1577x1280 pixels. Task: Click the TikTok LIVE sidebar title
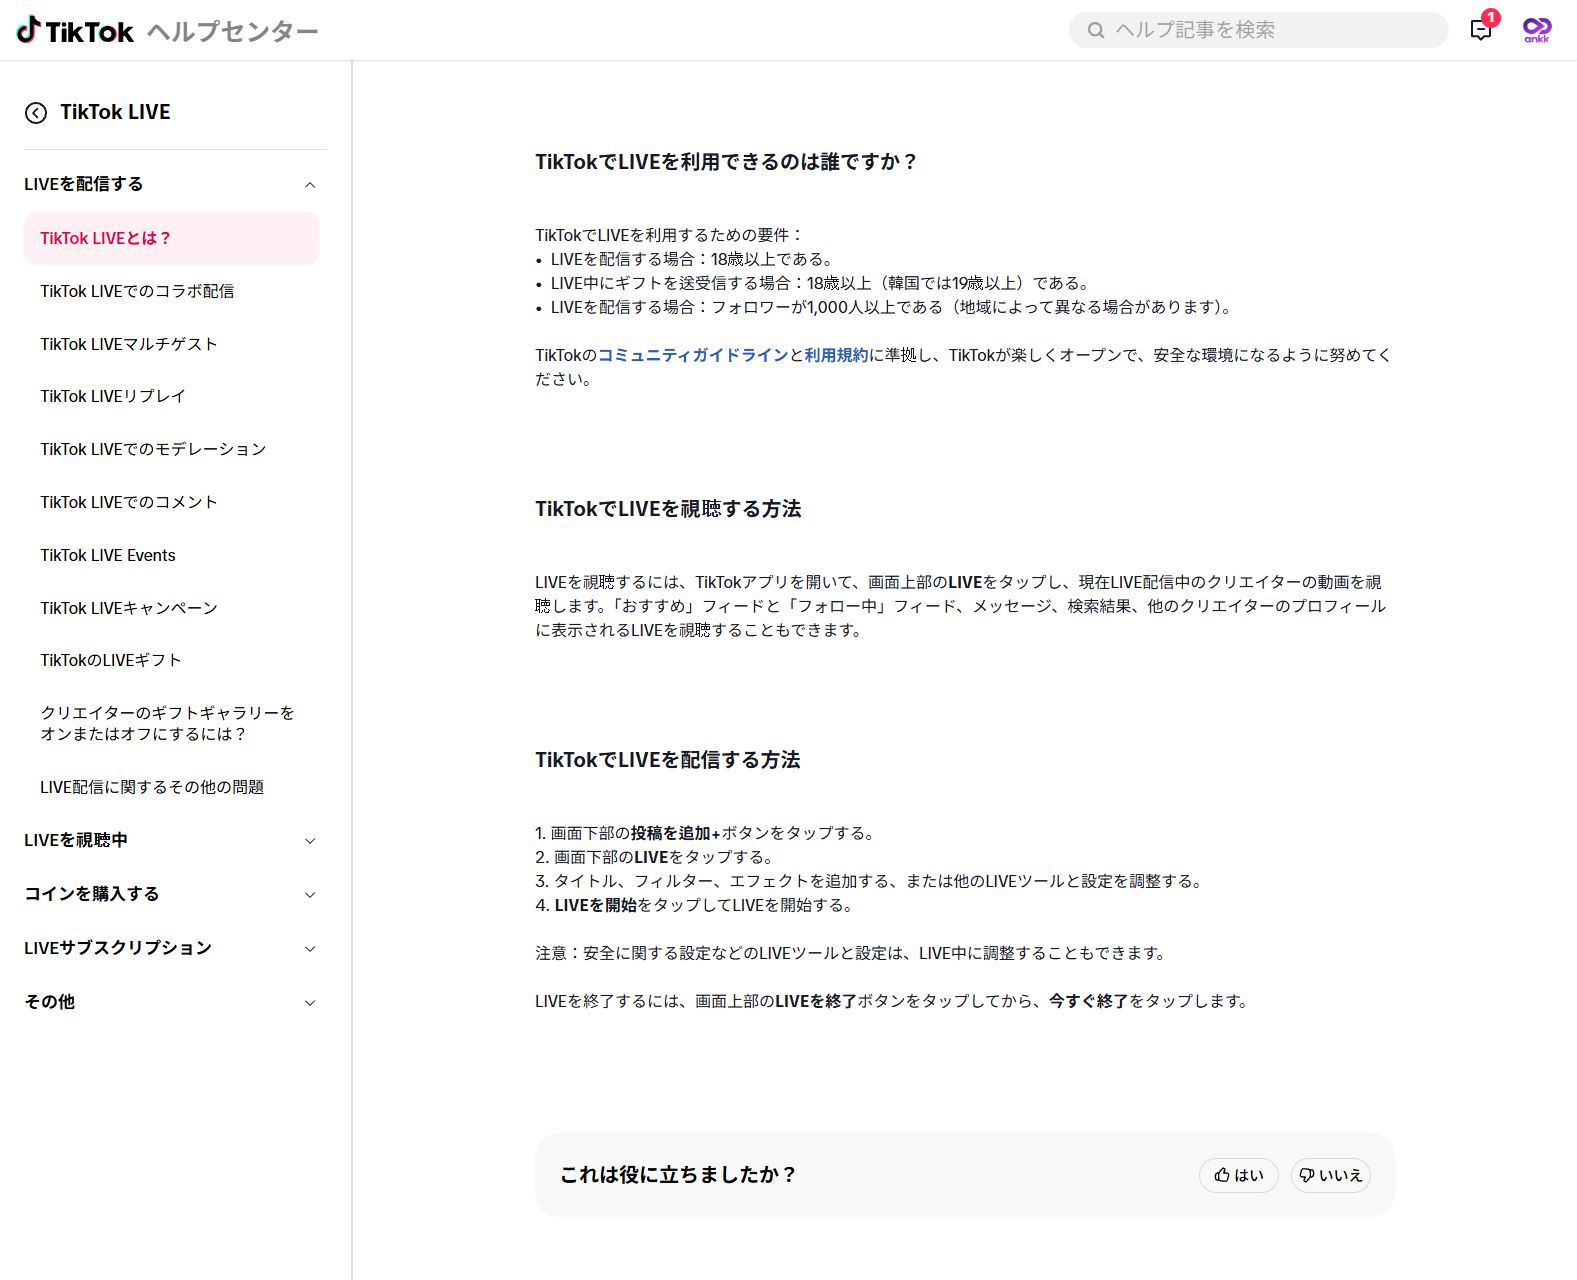point(115,112)
